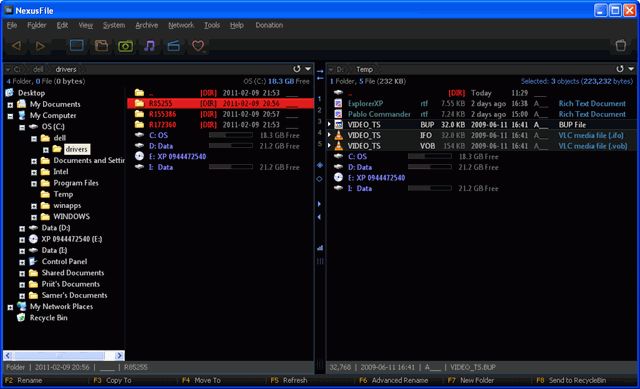
Task: Click the right-pointing arrow in center divider
Action: pyautogui.click(x=319, y=204)
